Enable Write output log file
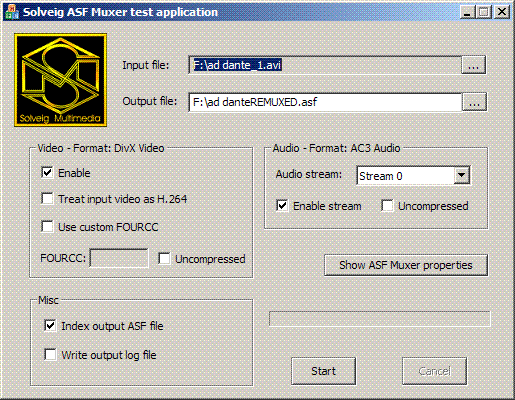The image size is (515, 400). pyautogui.click(x=50, y=355)
